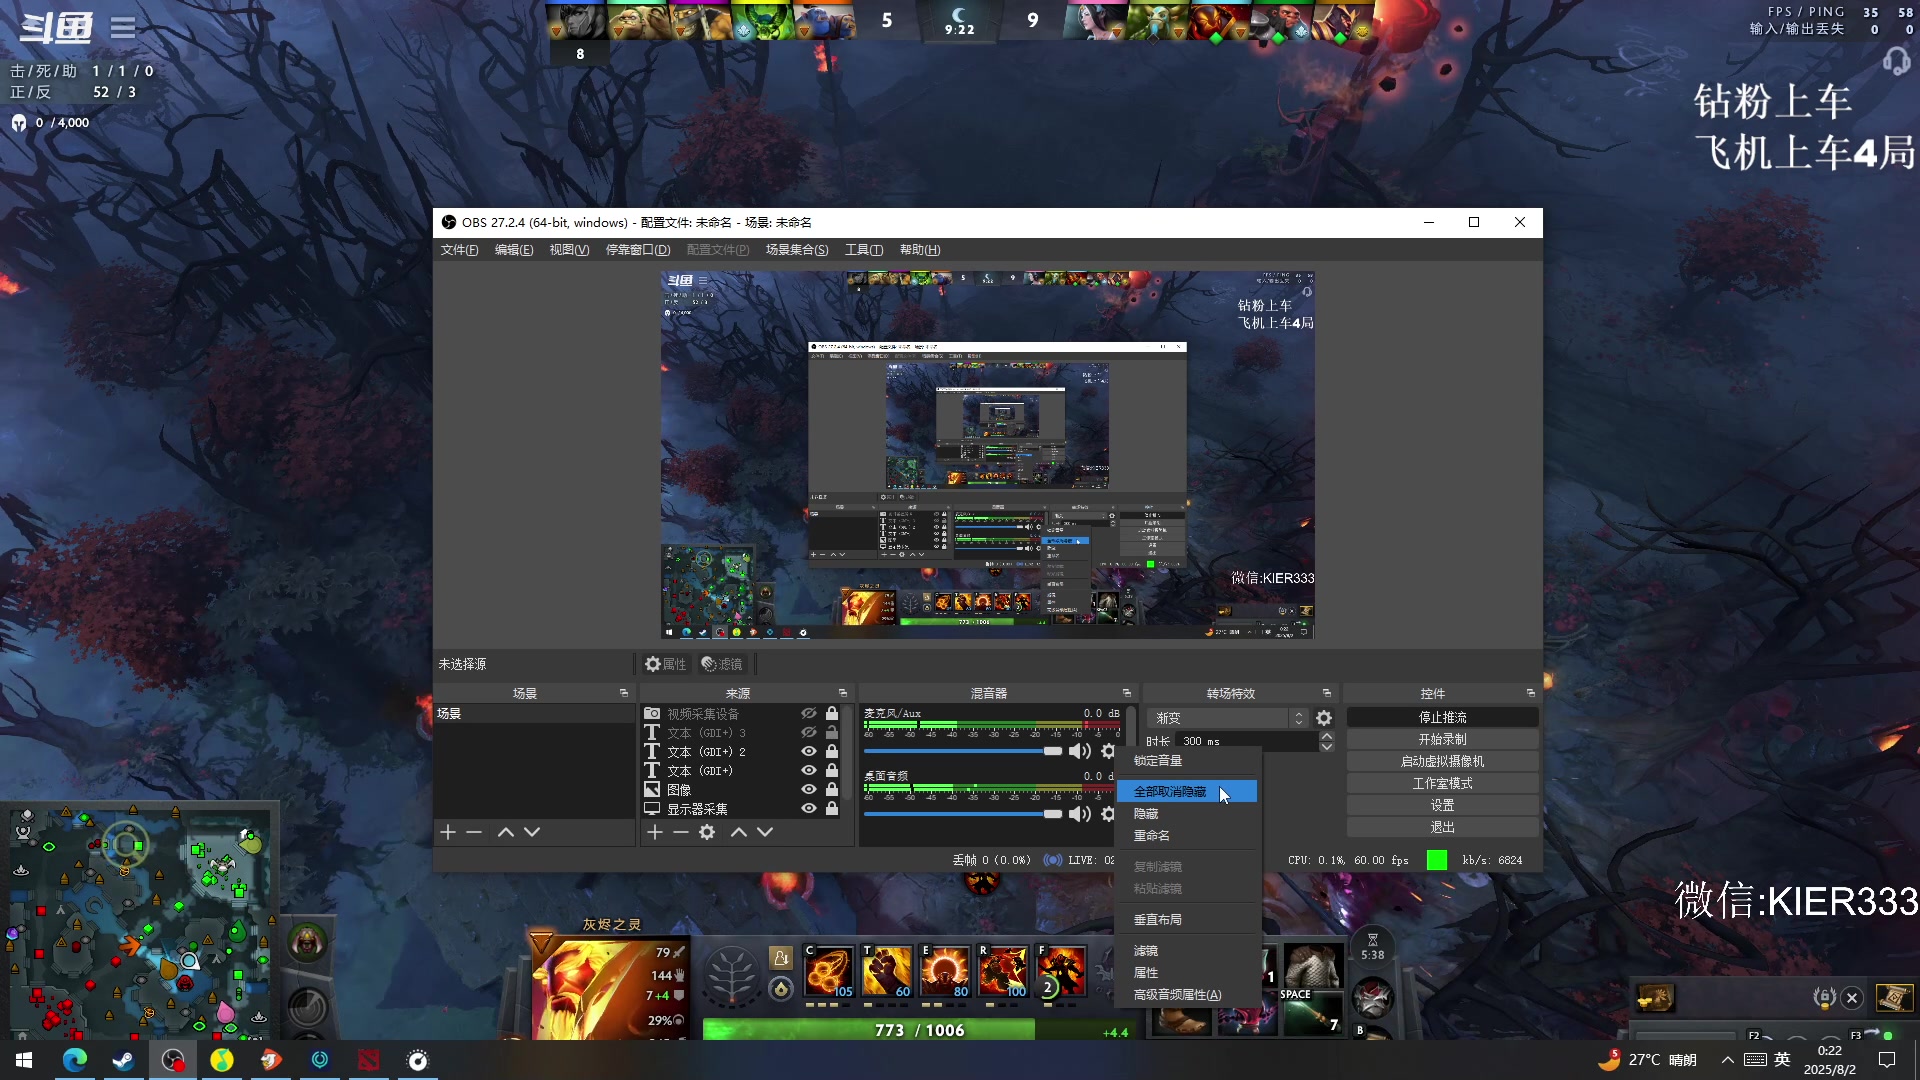The width and height of the screenshot is (1920, 1080).
Task: Hide the 图像 source
Action: pyautogui.click(x=809, y=789)
